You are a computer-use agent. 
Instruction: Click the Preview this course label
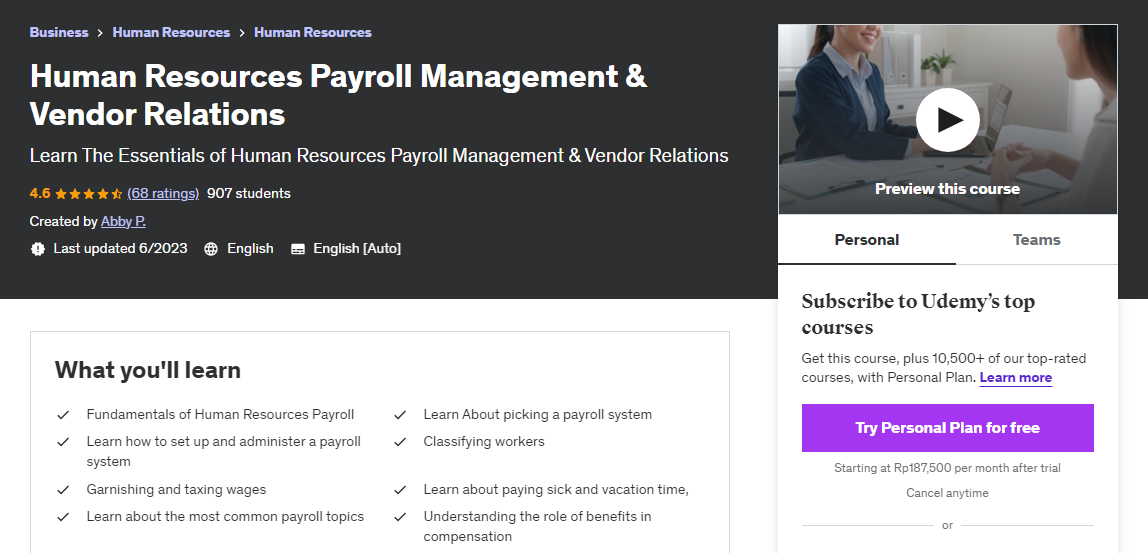click(947, 189)
